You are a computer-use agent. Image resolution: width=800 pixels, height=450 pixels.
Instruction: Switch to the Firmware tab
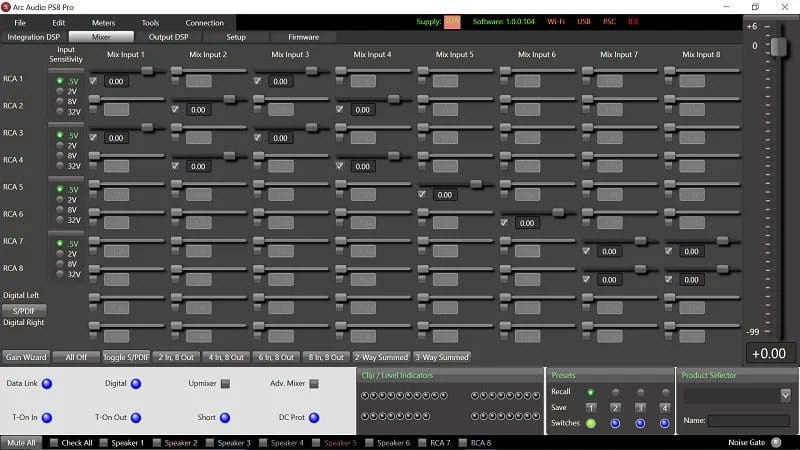click(x=304, y=37)
